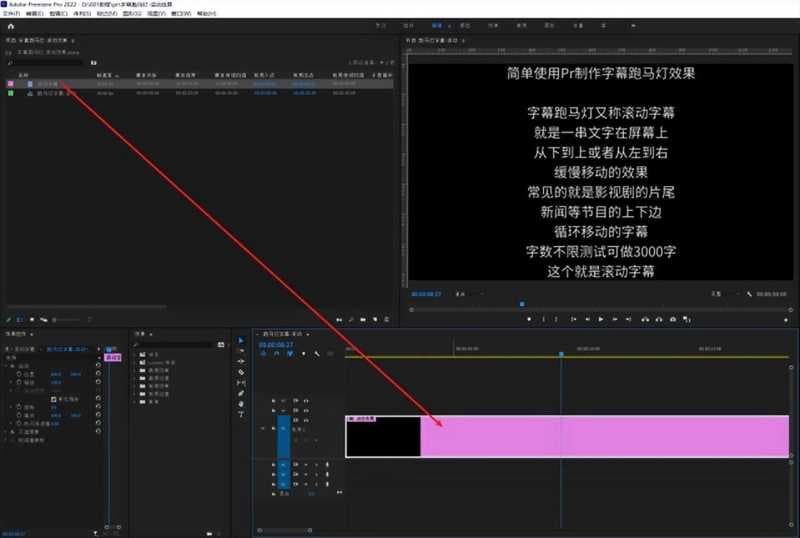This screenshot has width=800, height=538.
Task: Select the Slip tool
Action: click(241, 382)
